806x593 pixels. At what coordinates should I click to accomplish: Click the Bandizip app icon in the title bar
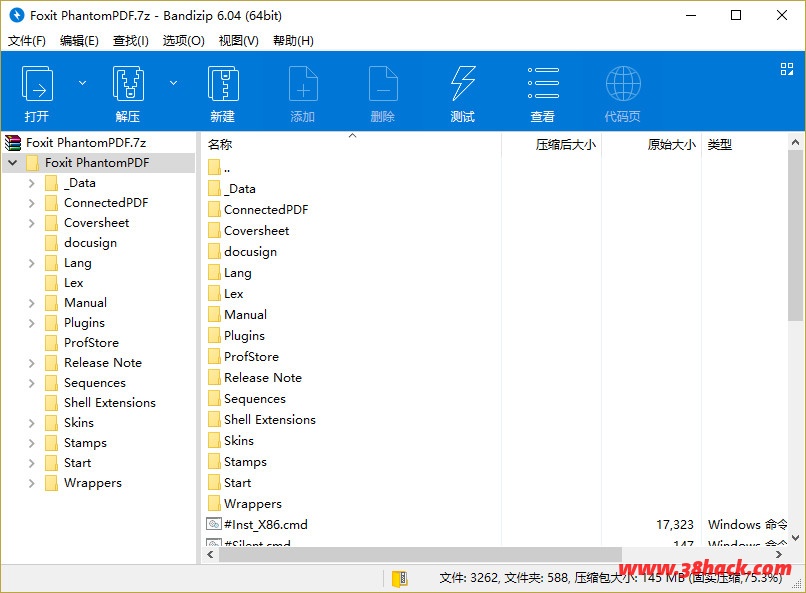tap(16, 15)
